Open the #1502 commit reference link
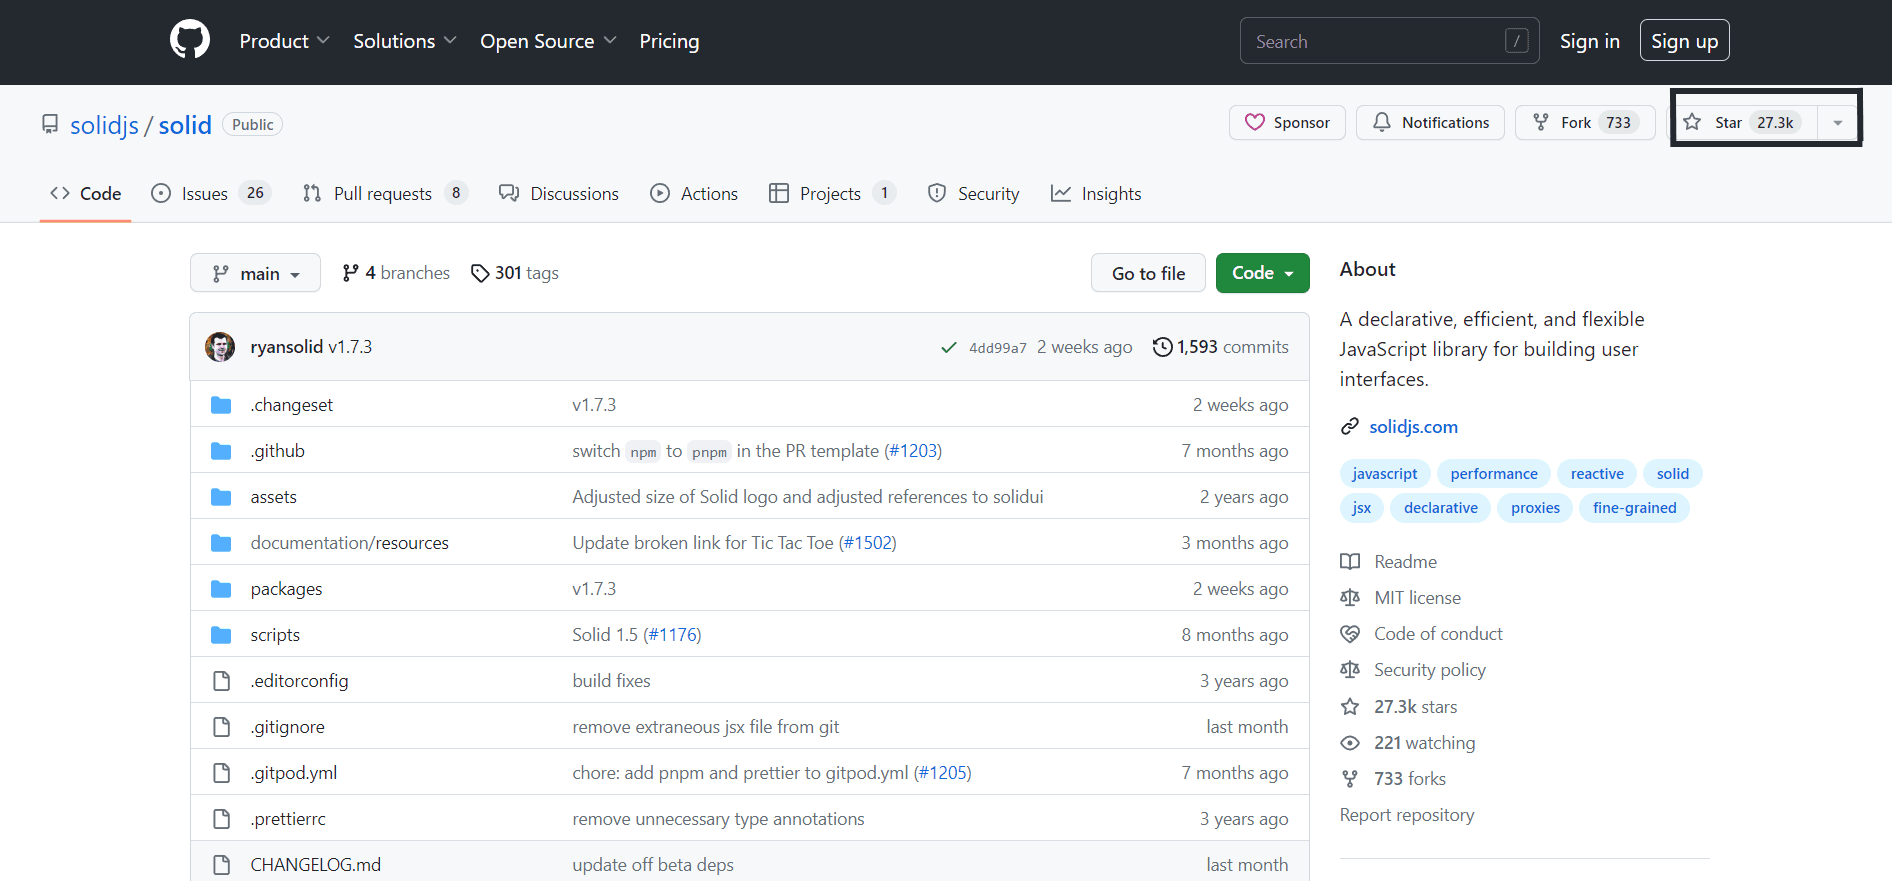The height and width of the screenshot is (881, 1892). 868,543
